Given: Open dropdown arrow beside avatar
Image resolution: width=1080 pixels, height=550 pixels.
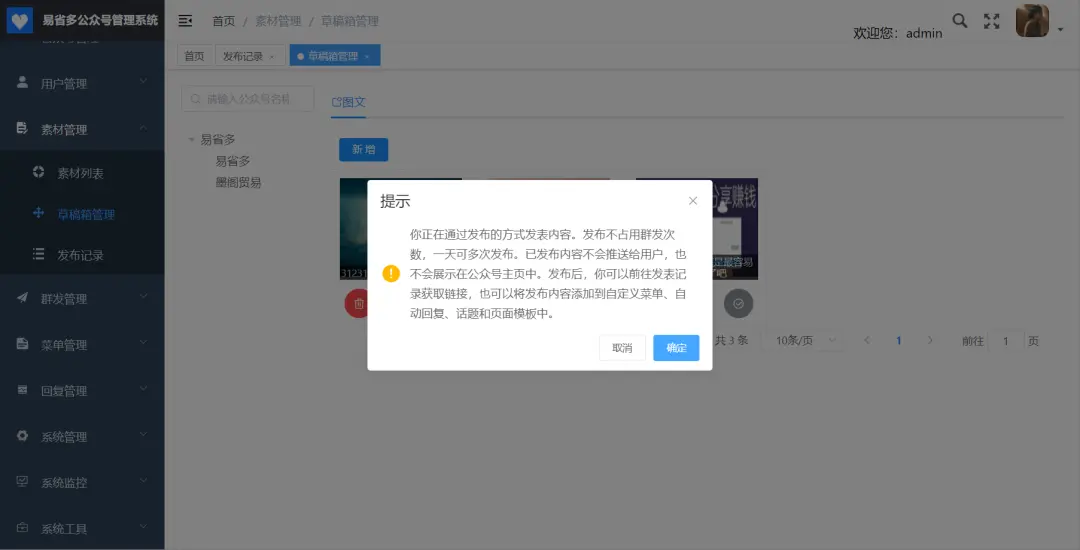Looking at the screenshot, I should [x=1061, y=30].
